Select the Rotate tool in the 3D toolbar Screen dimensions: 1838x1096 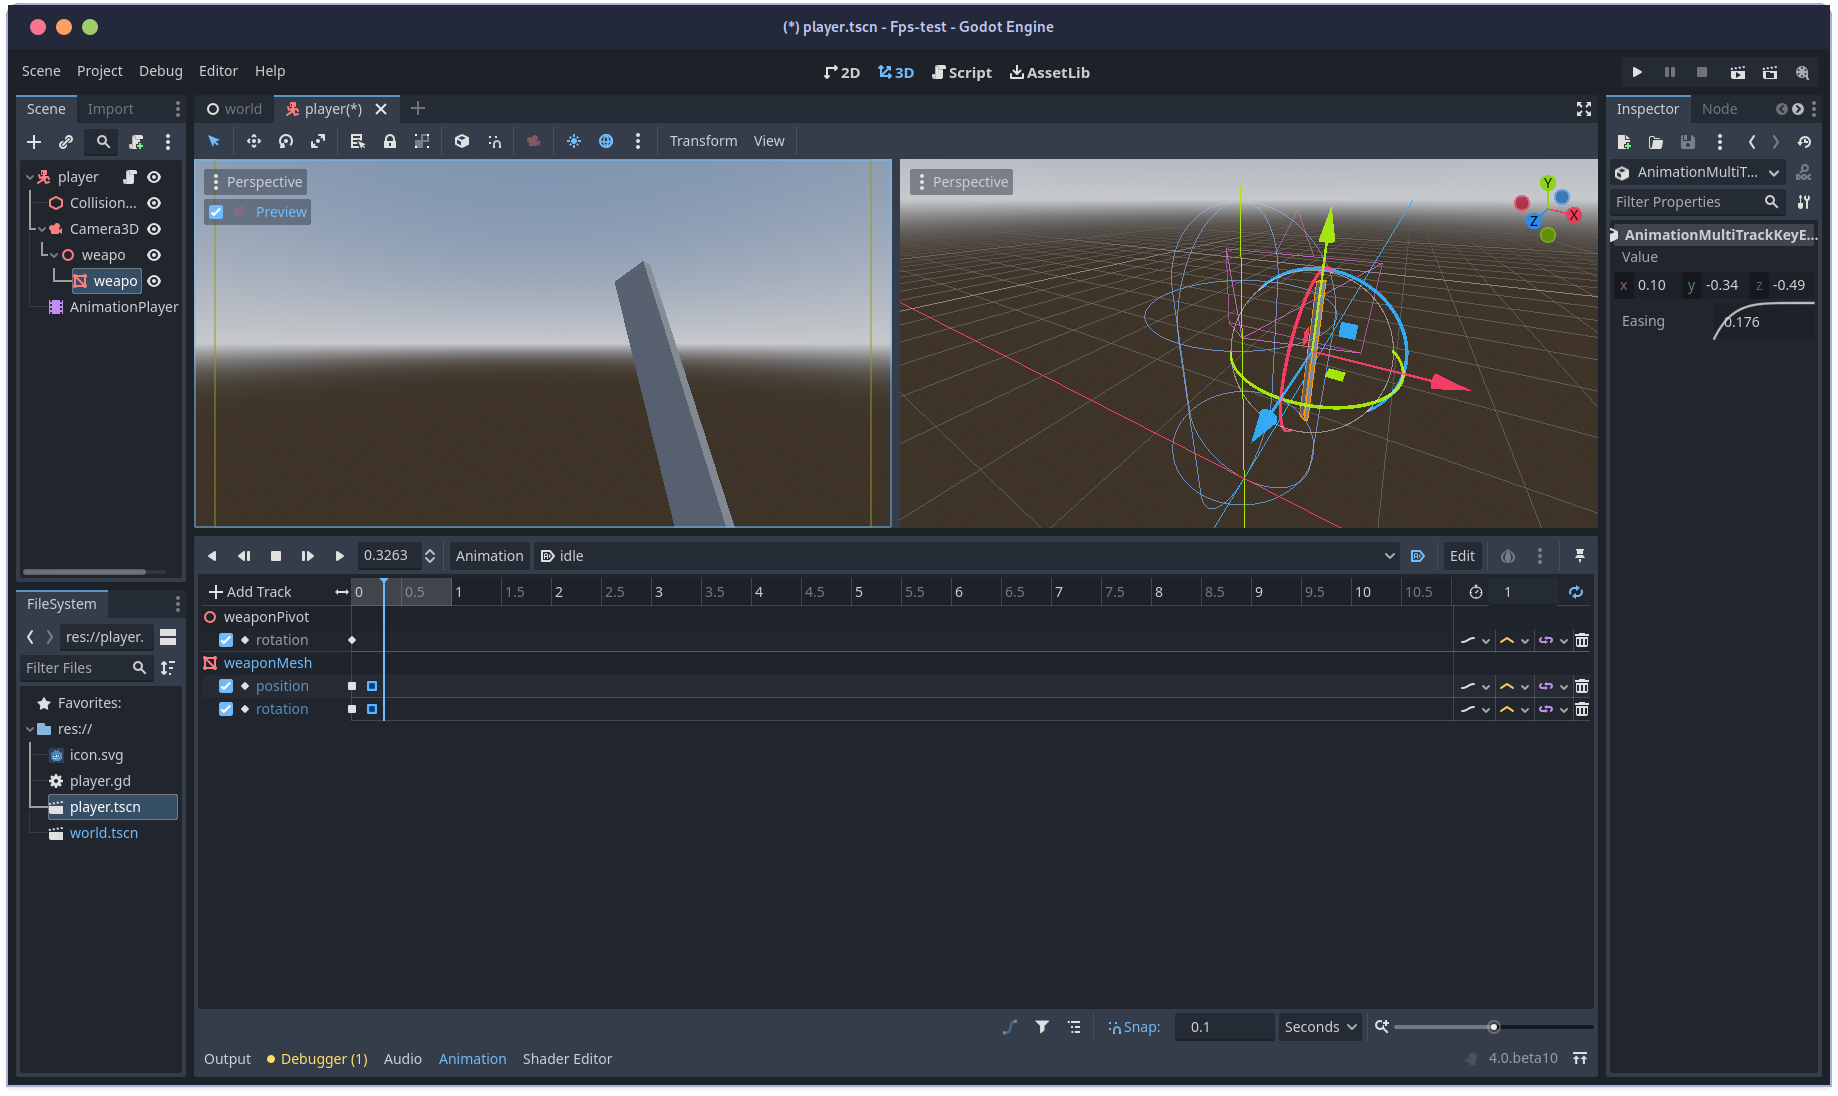[285, 141]
